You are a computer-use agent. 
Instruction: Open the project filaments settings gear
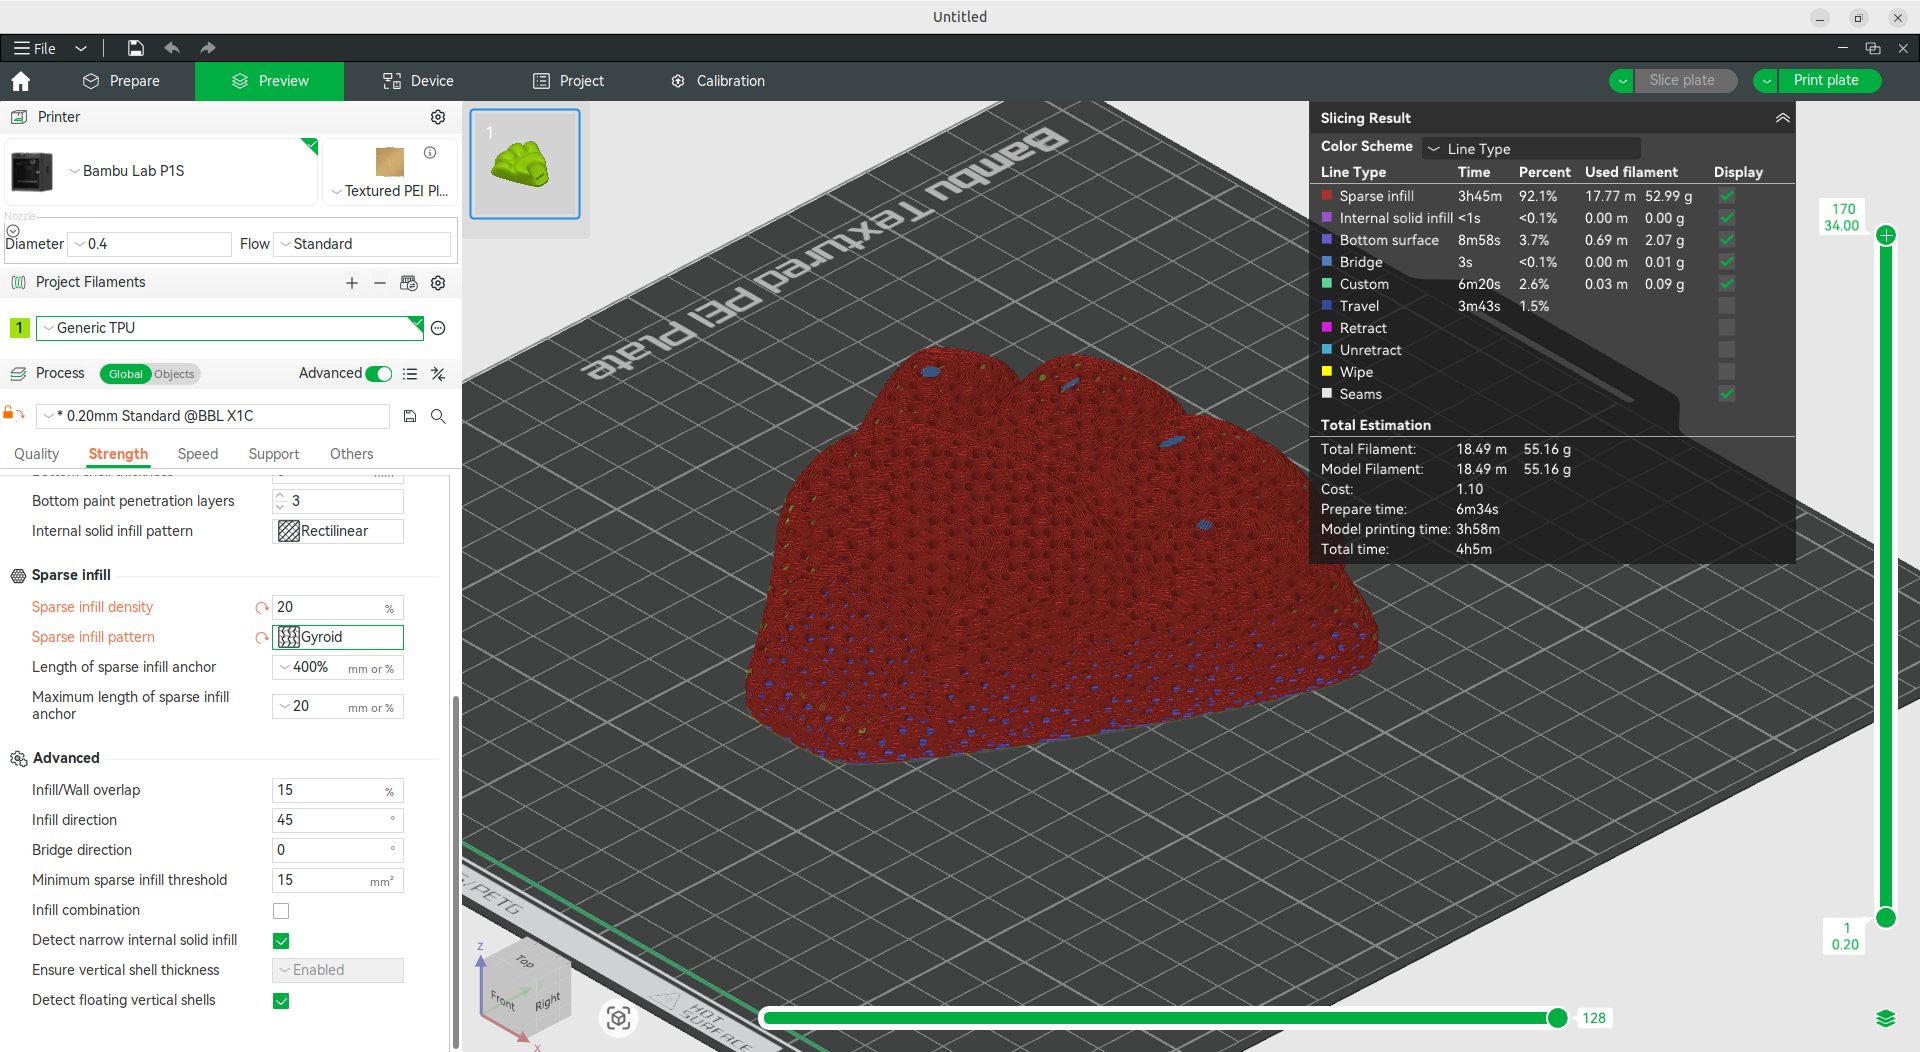point(438,283)
